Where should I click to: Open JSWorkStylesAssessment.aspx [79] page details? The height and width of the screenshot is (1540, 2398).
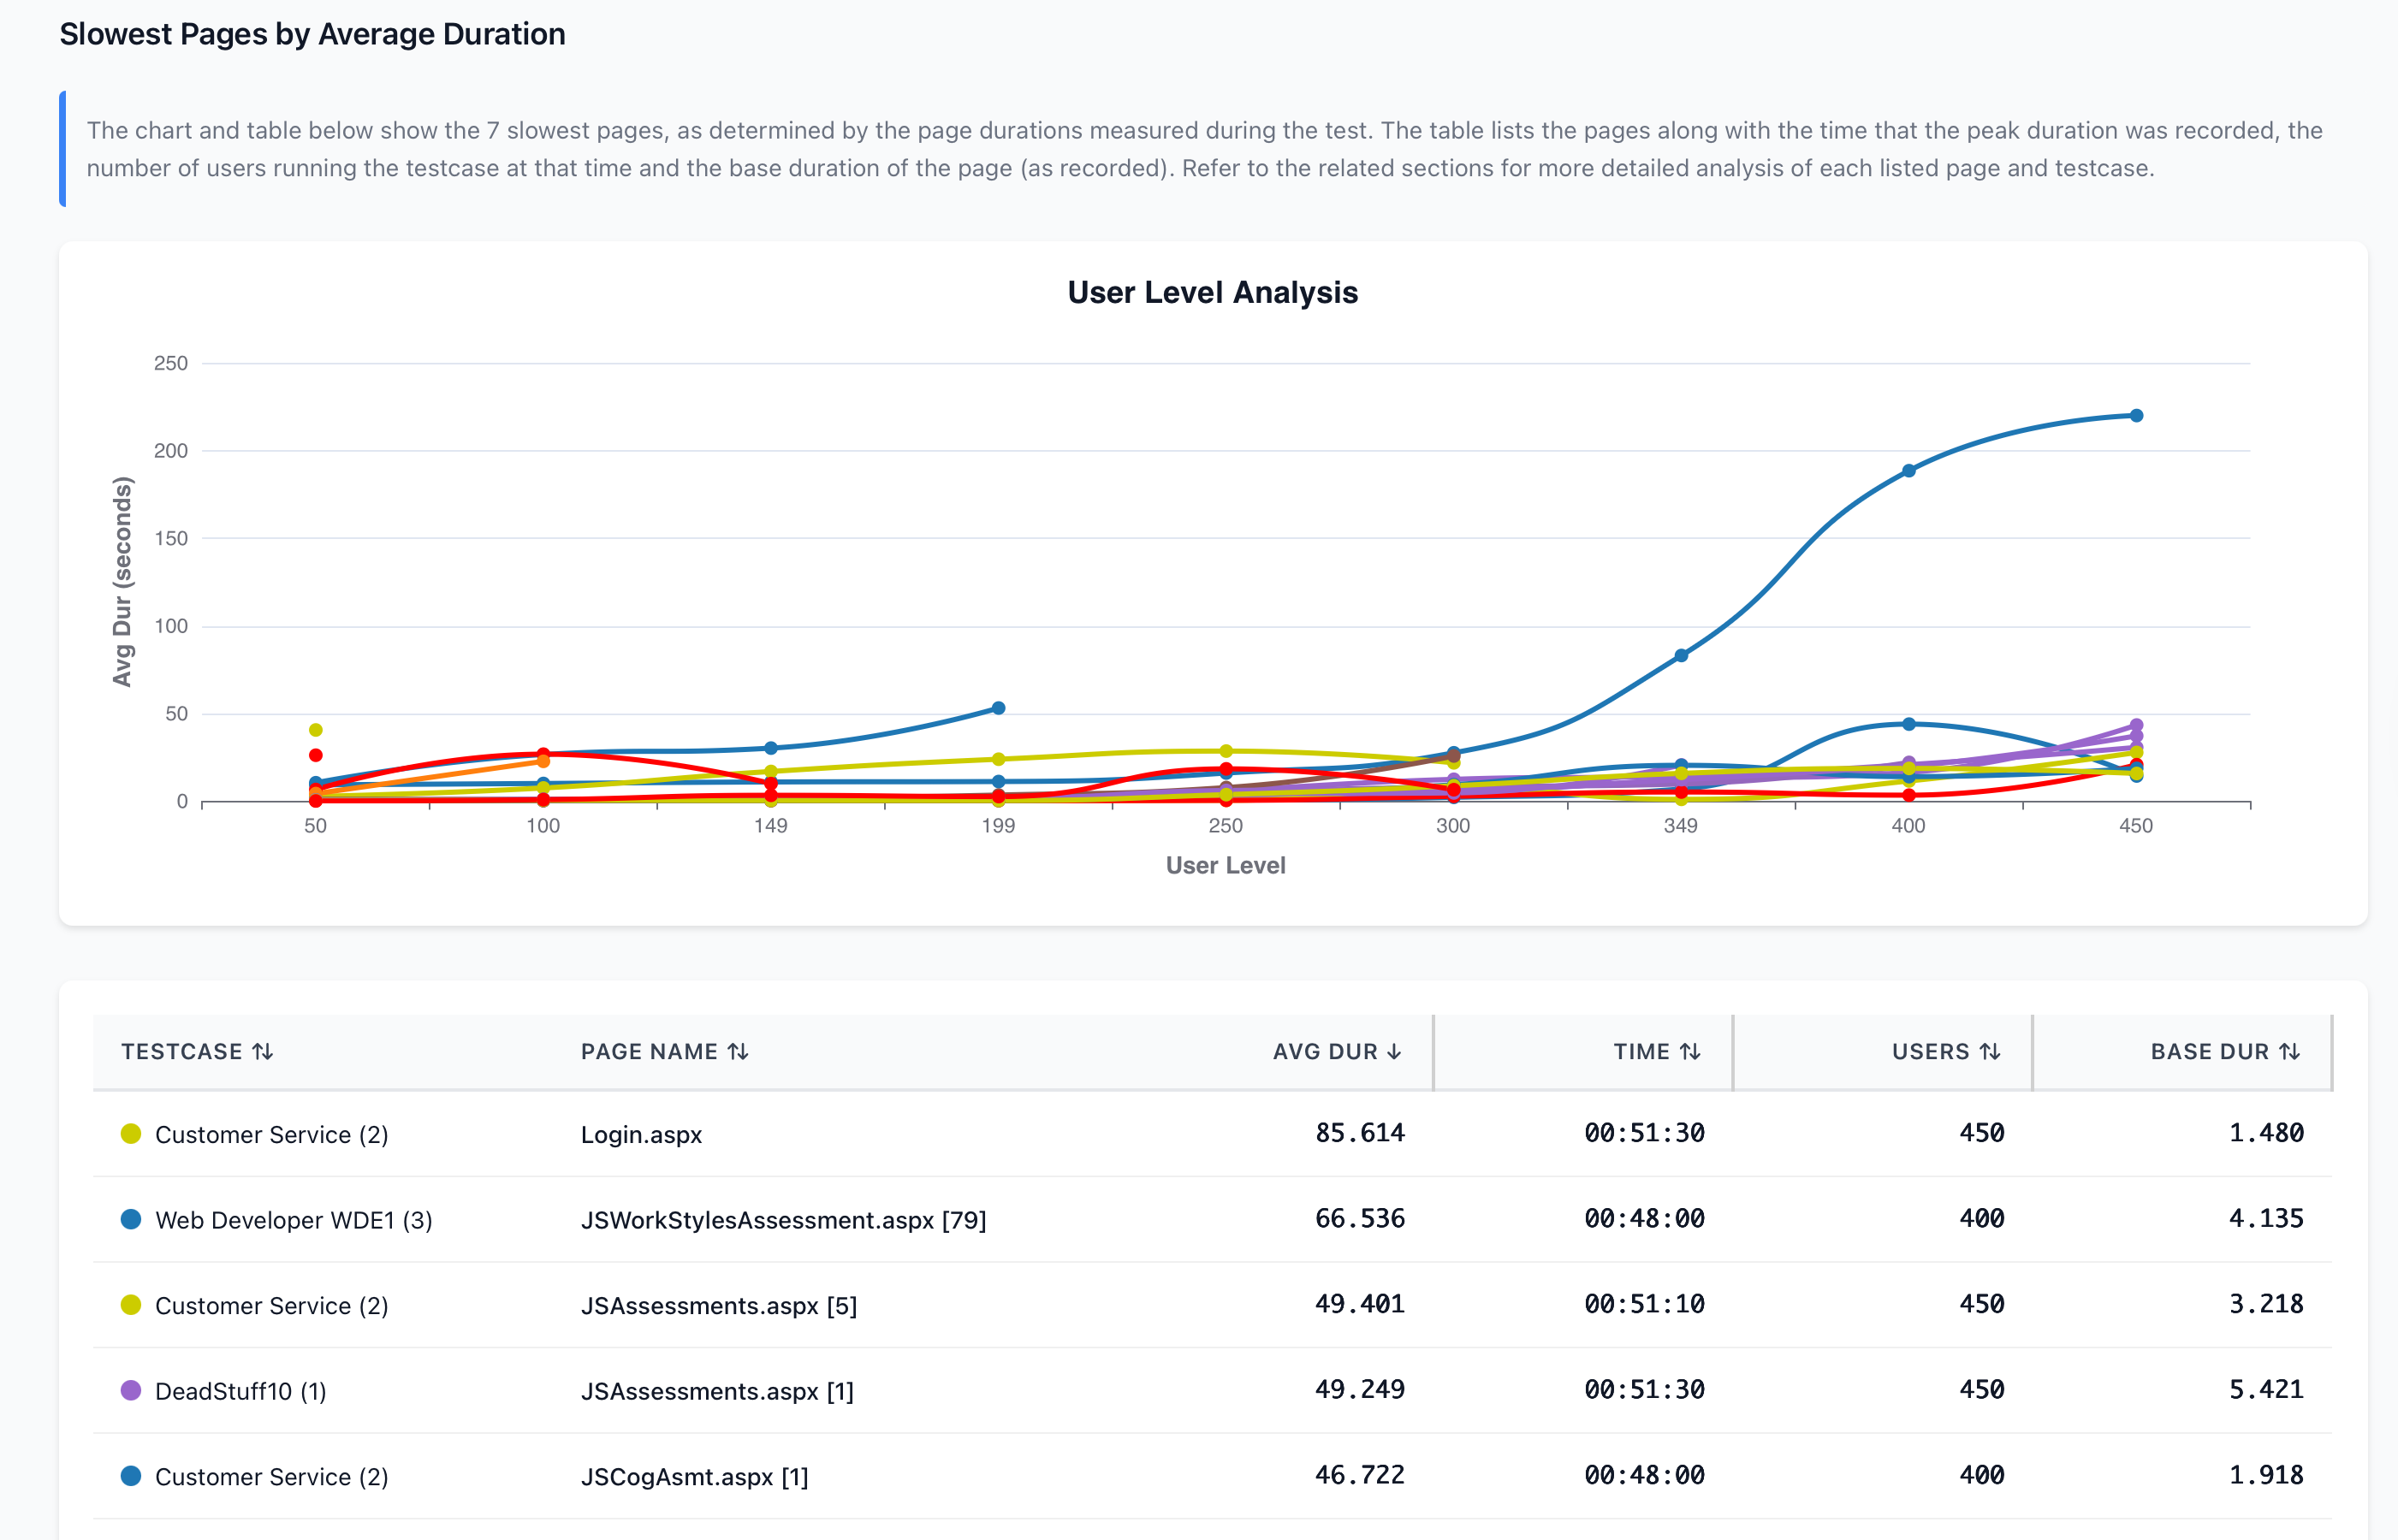(x=784, y=1219)
